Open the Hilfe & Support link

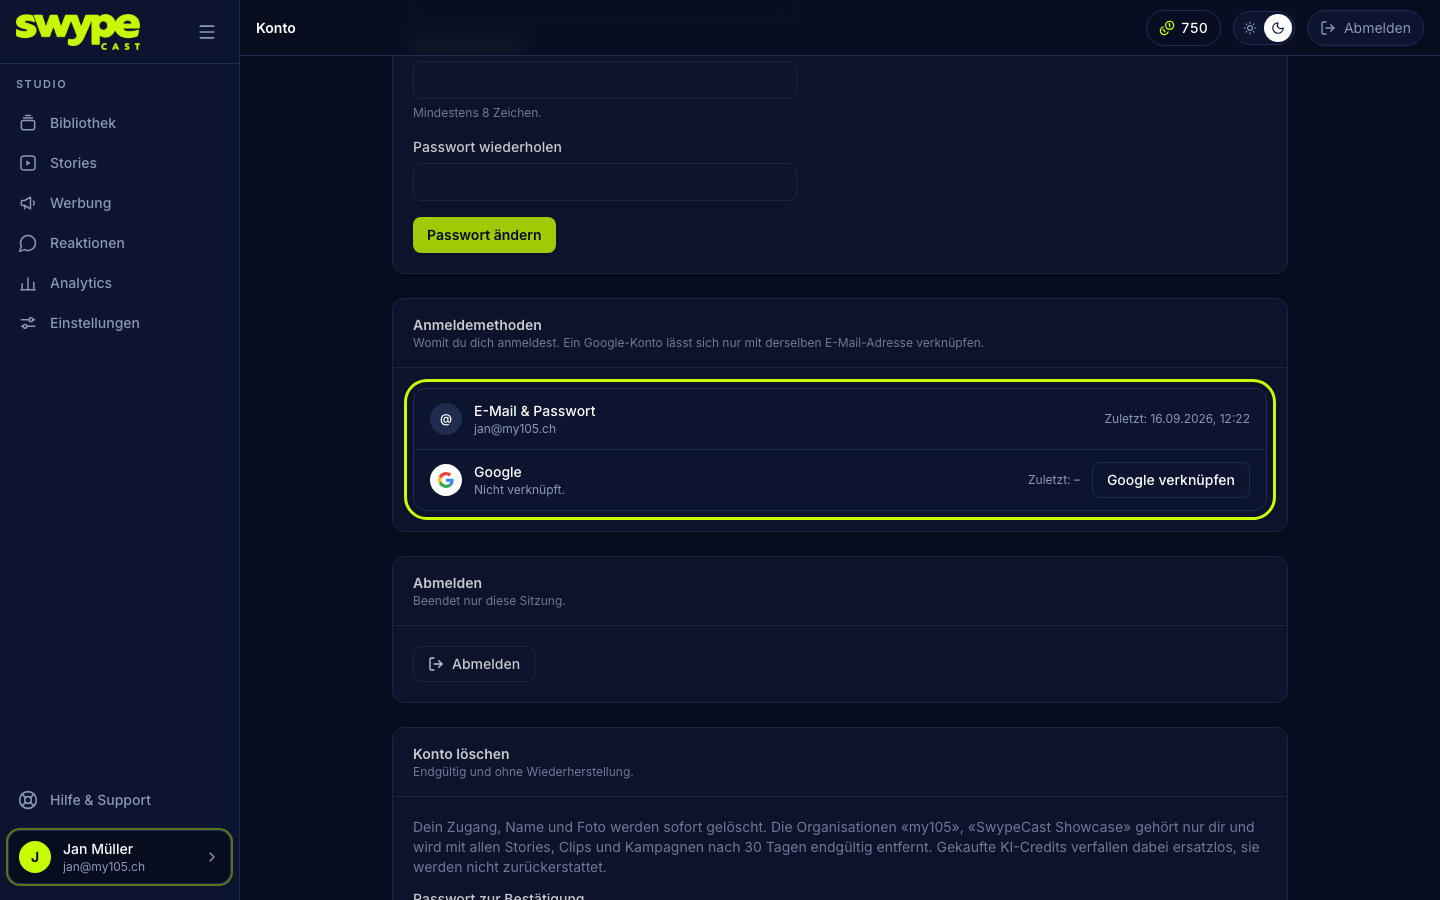pos(120,800)
